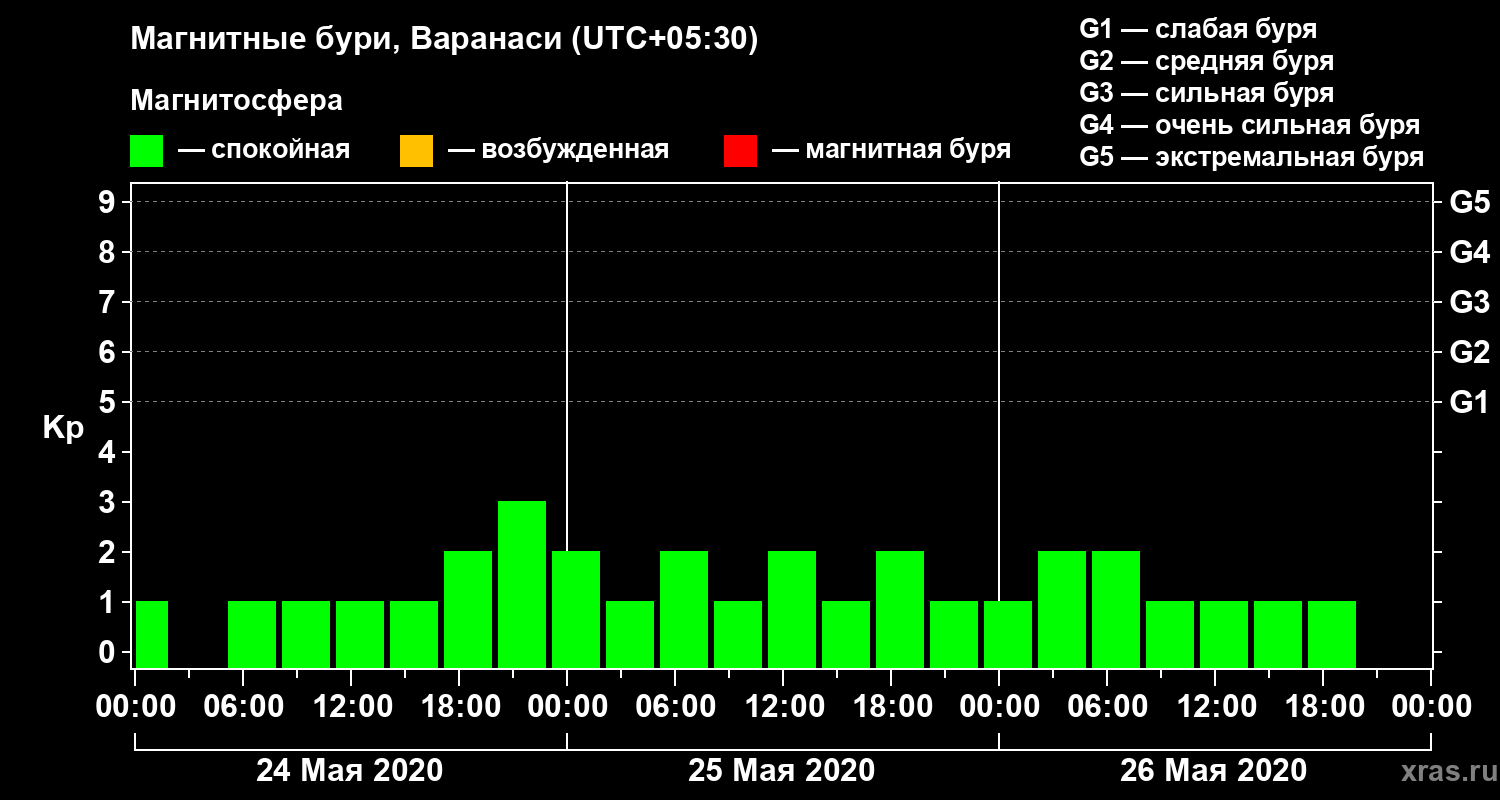
Task: Click the red 'магнитная буря' legend swatch
Action: [740, 151]
